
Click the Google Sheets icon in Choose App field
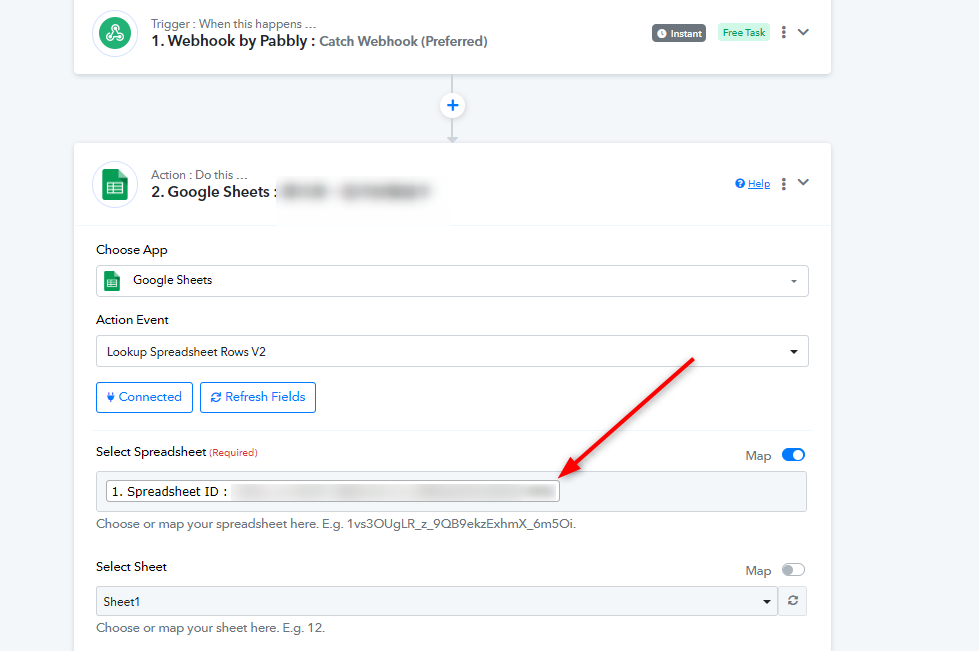tap(112, 281)
